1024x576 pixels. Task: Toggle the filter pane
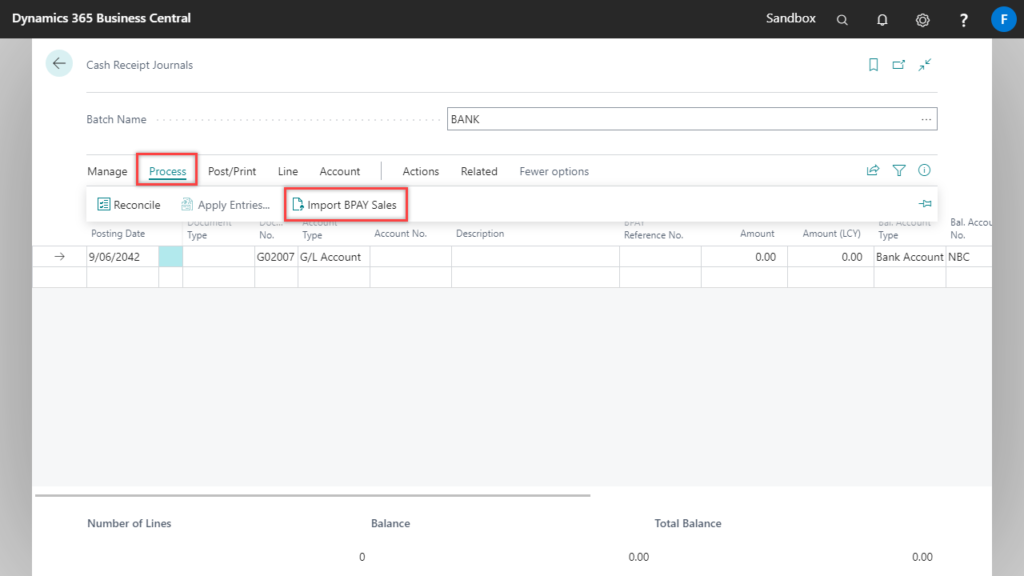(898, 171)
